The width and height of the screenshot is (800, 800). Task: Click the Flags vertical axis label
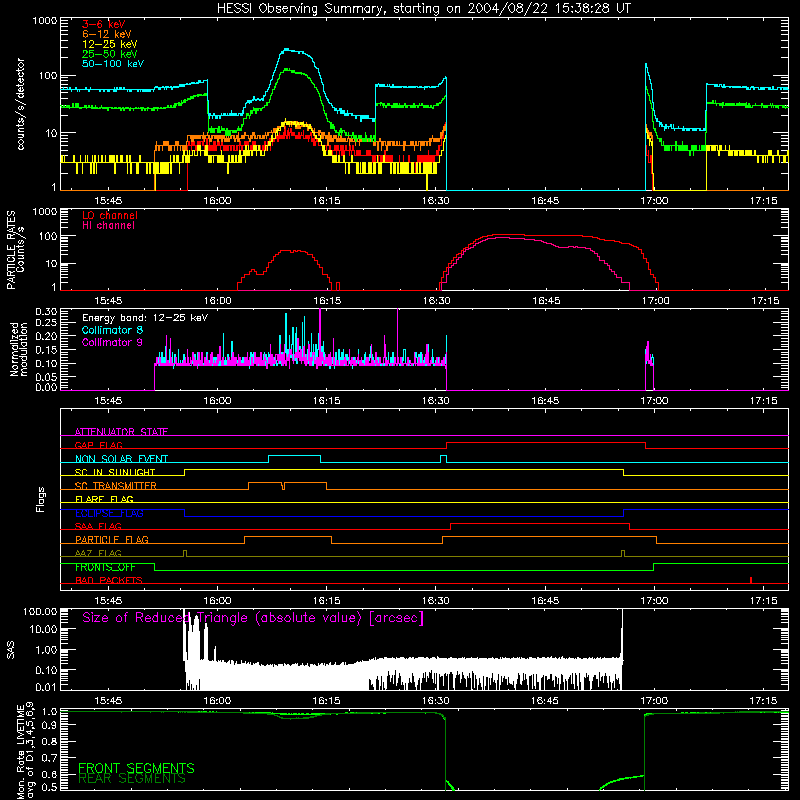pyautogui.click(x=41, y=499)
